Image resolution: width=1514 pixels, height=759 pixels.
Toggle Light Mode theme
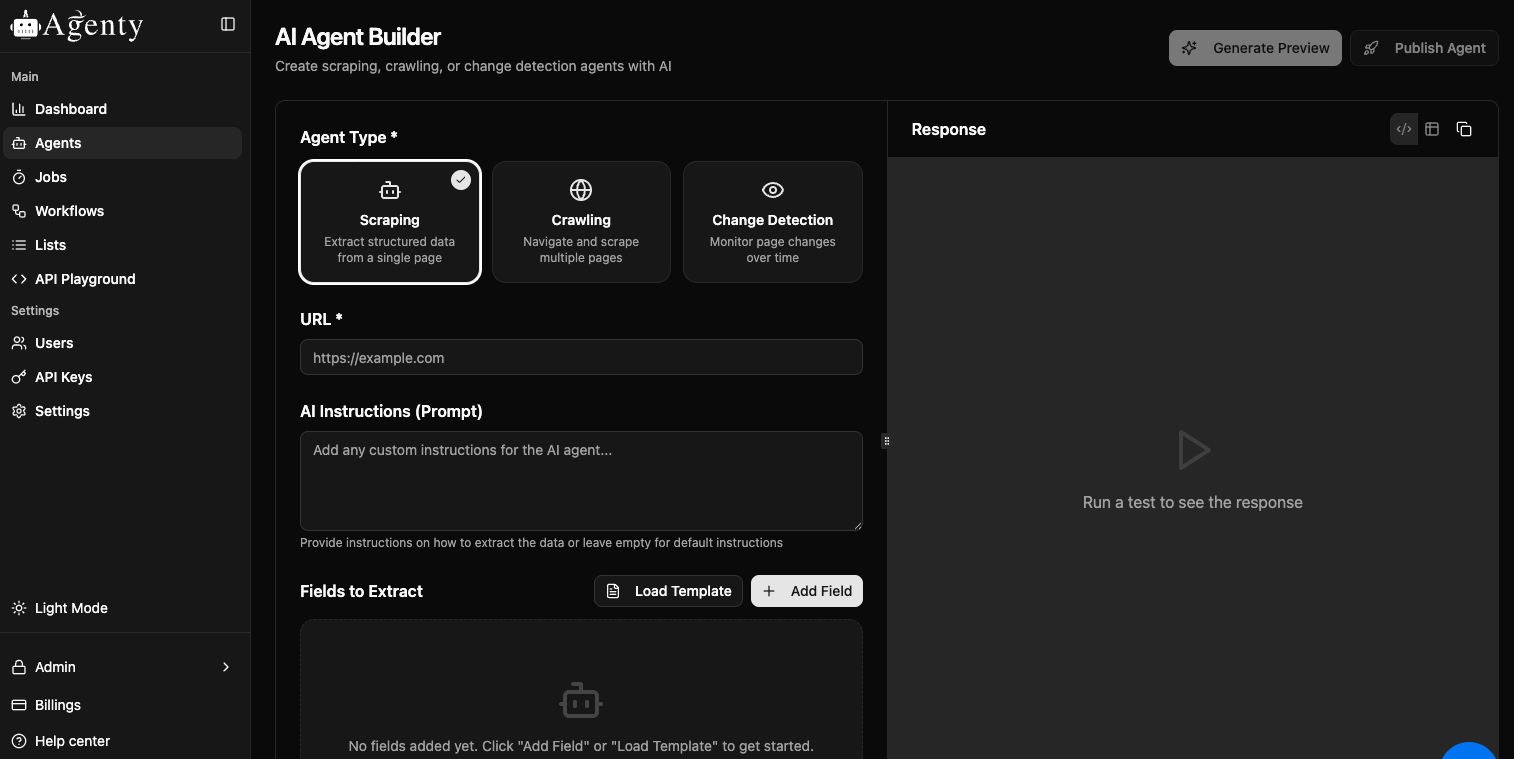click(70, 608)
